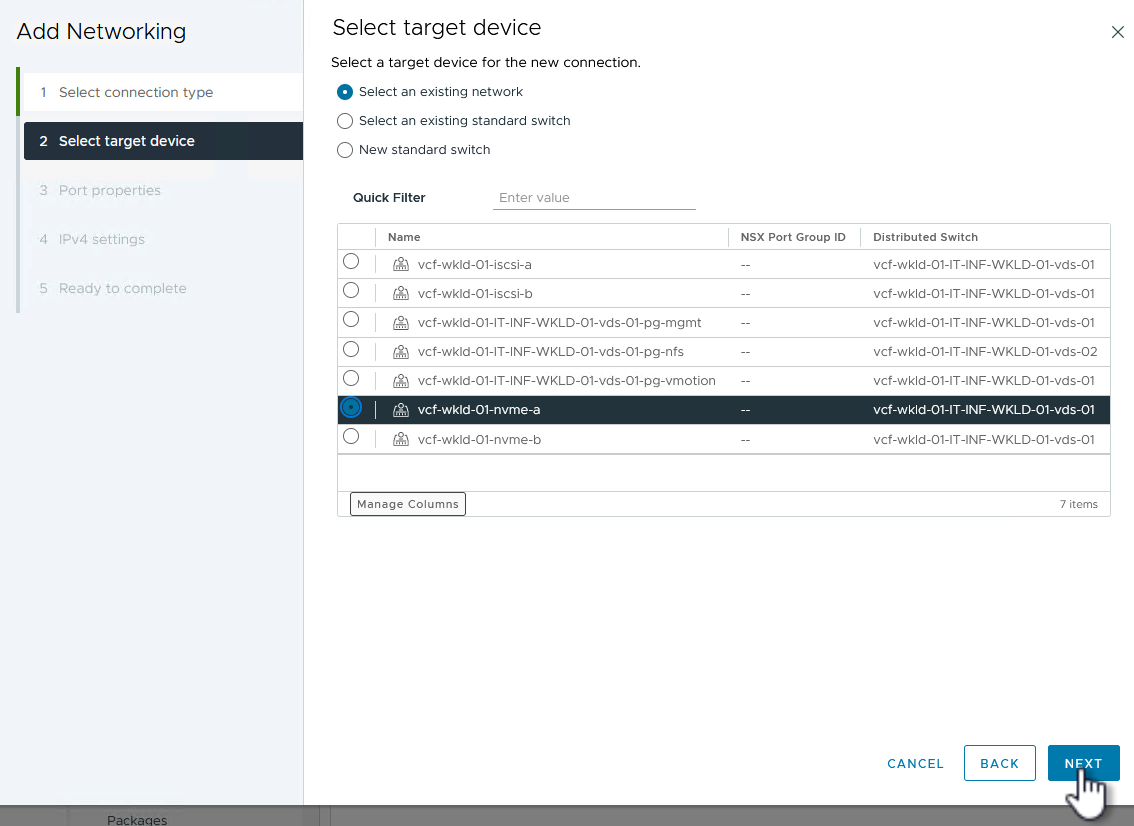Click the port group icon beside vcf-wkld-01-nvme-b
This screenshot has height=826, width=1134.
401,439
